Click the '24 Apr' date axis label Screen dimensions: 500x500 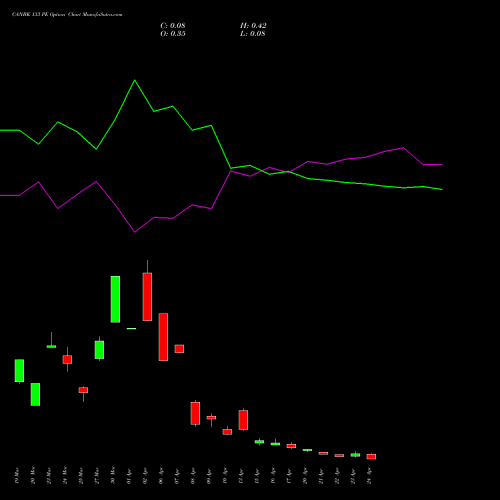click(369, 476)
